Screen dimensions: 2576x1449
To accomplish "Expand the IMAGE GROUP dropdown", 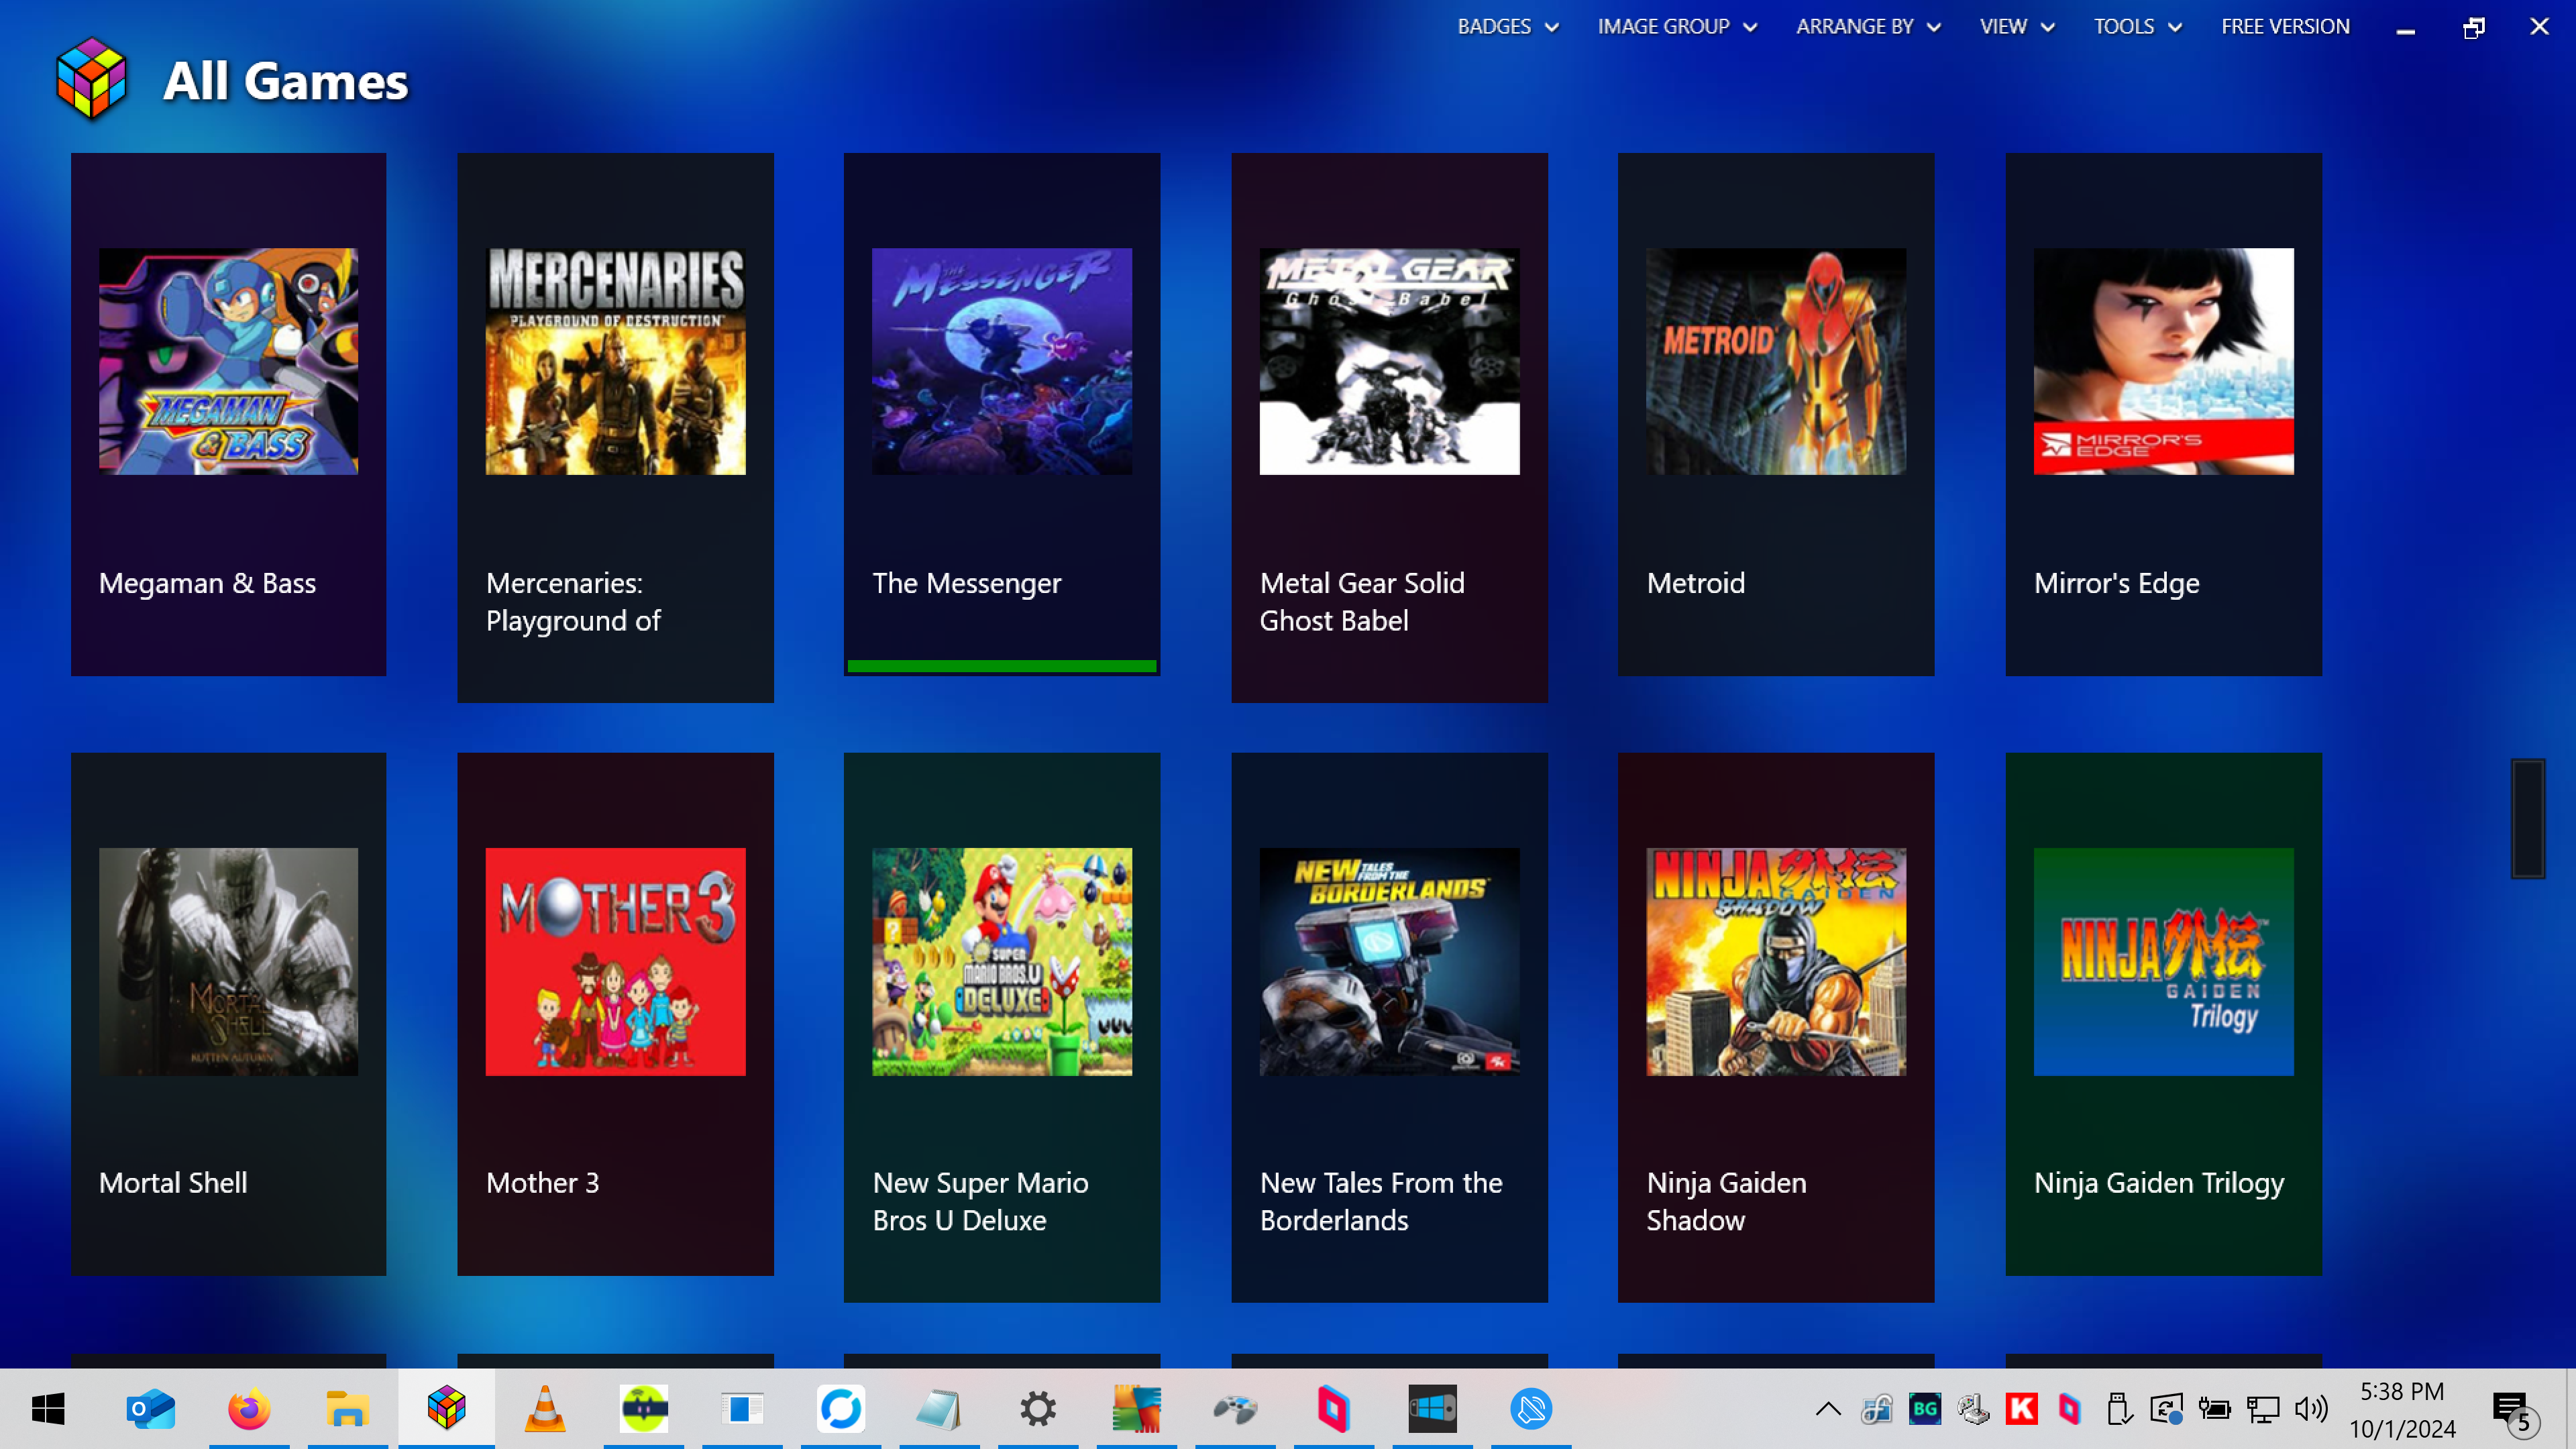I will tap(1676, 27).
